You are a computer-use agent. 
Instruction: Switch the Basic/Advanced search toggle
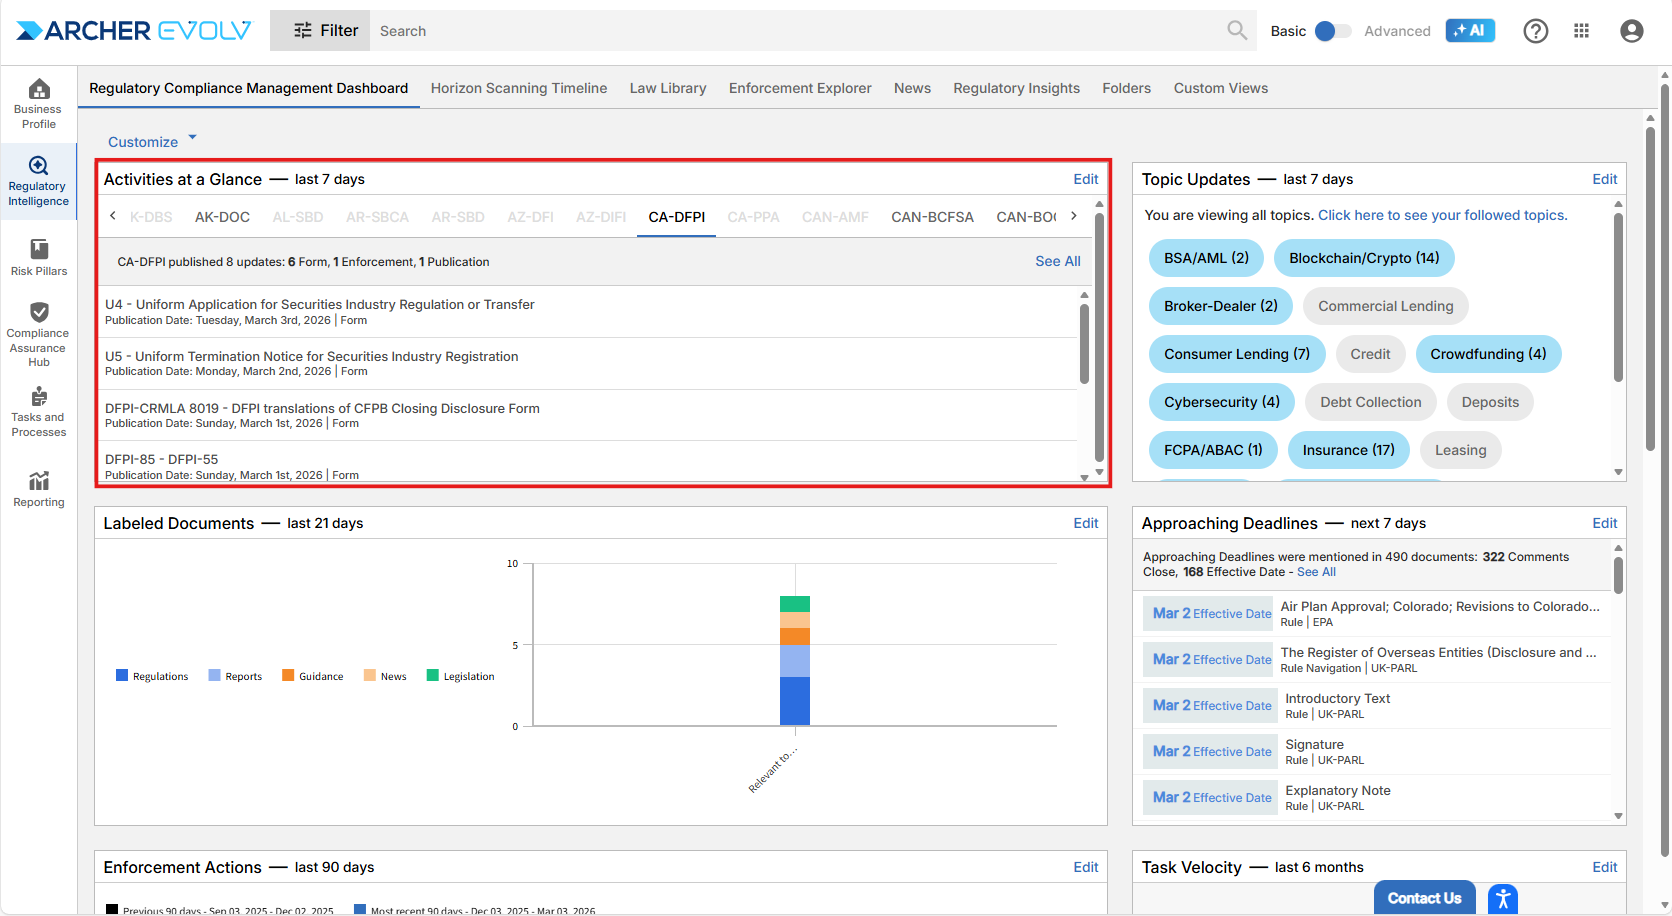pos(1332,31)
